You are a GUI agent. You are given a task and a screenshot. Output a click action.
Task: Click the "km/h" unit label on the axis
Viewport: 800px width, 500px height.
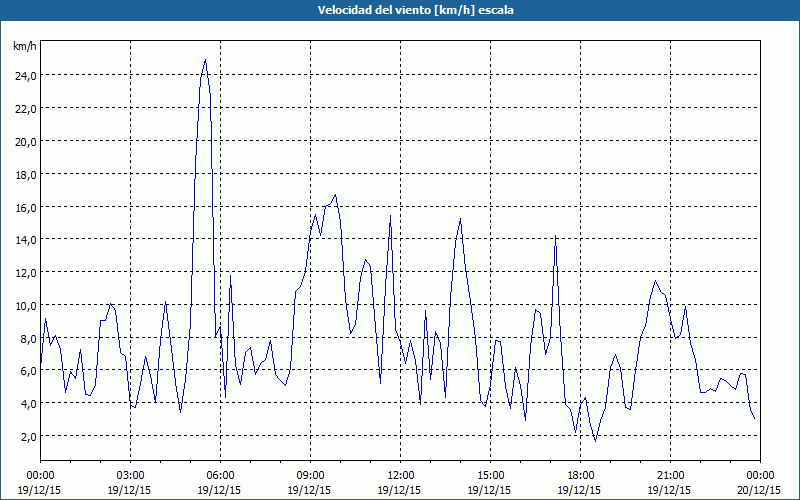24,46
